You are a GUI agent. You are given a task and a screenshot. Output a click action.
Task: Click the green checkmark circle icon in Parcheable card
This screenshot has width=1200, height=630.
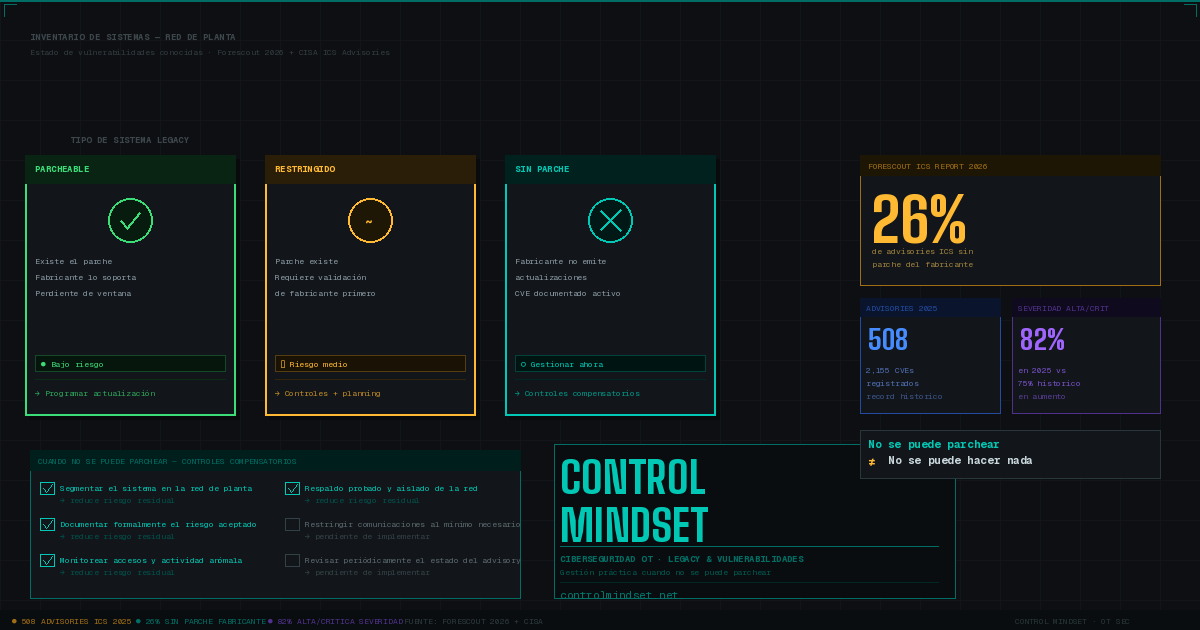(x=130, y=220)
